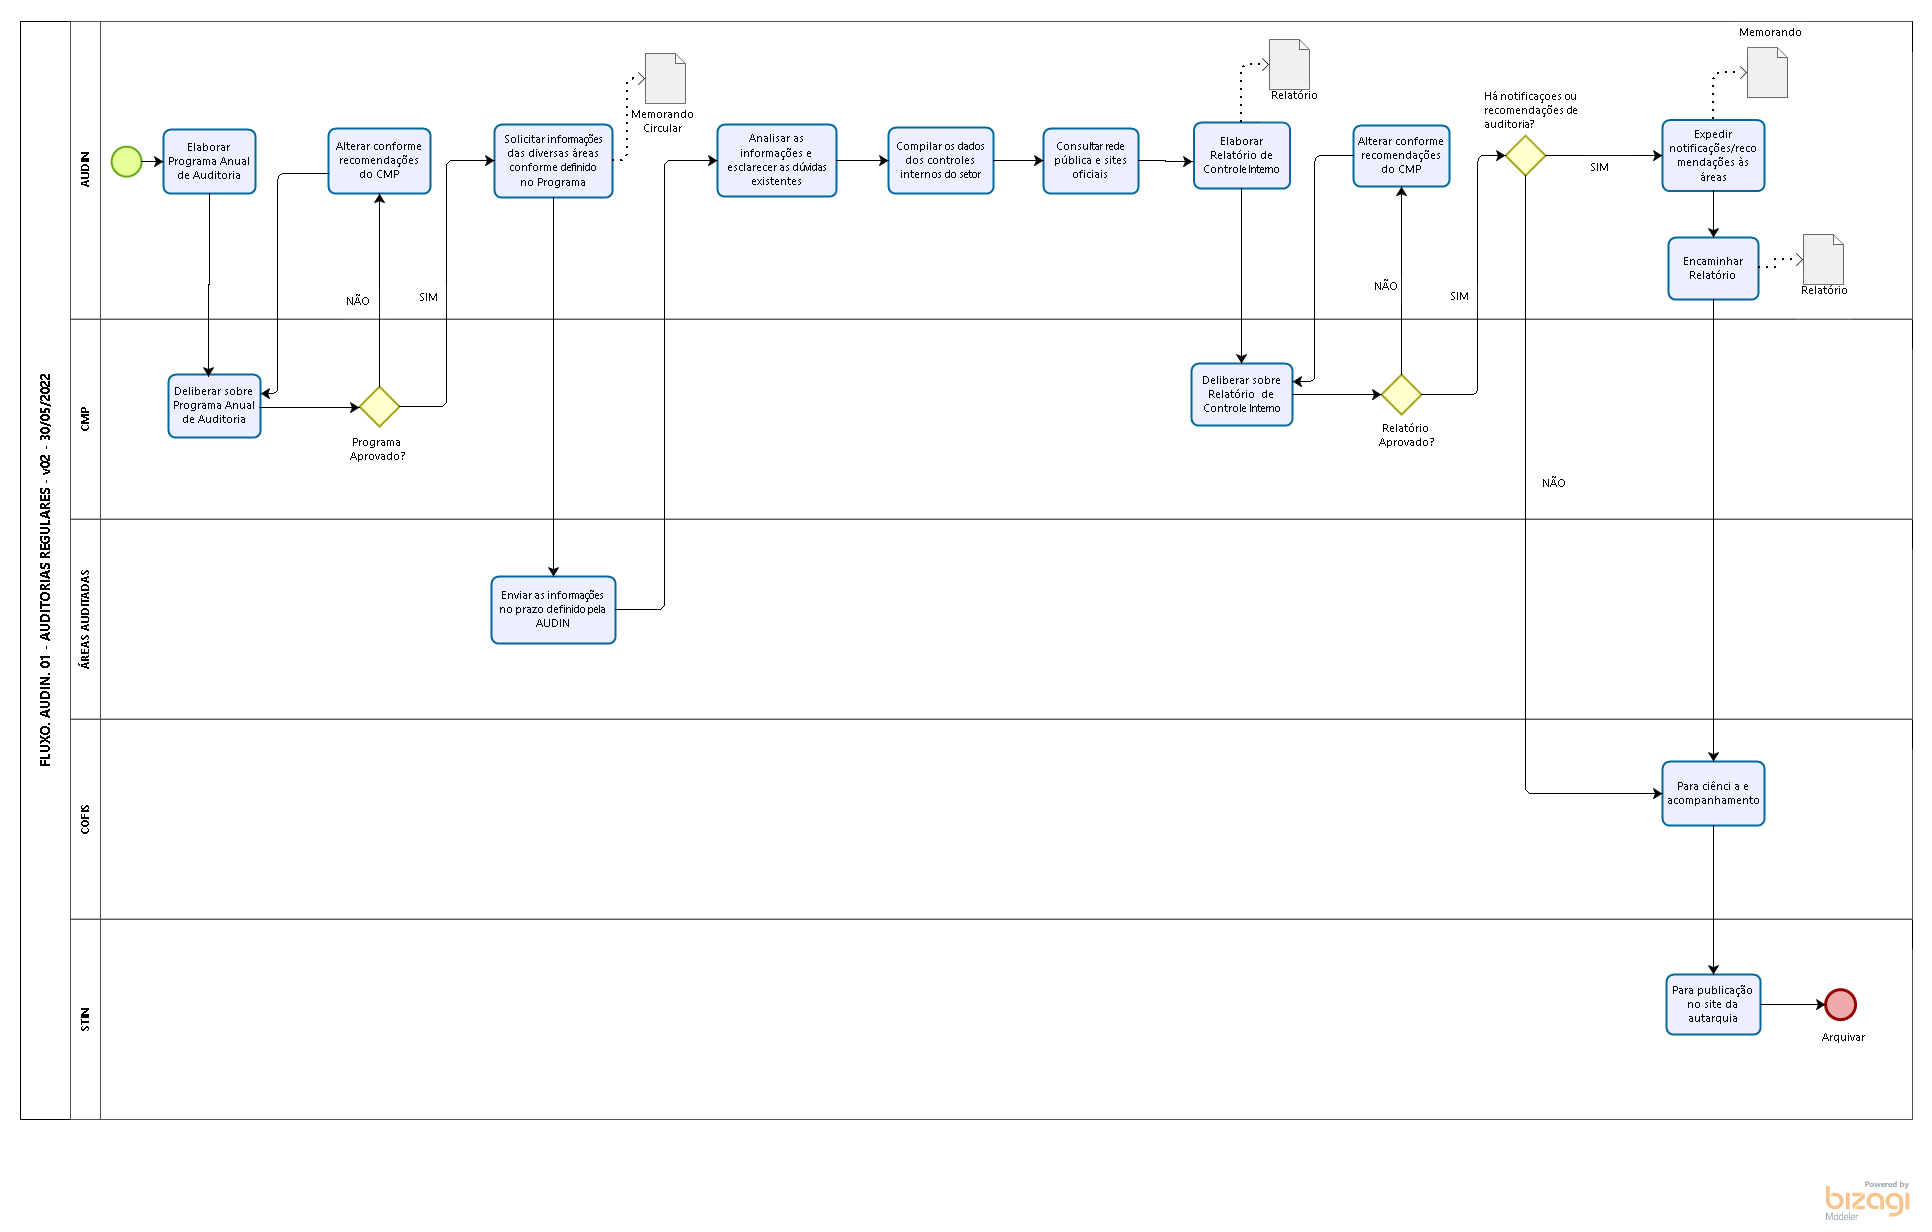
Task: Click the Relatório Aprovado gateway diamond
Action: [x=1401, y=394]
